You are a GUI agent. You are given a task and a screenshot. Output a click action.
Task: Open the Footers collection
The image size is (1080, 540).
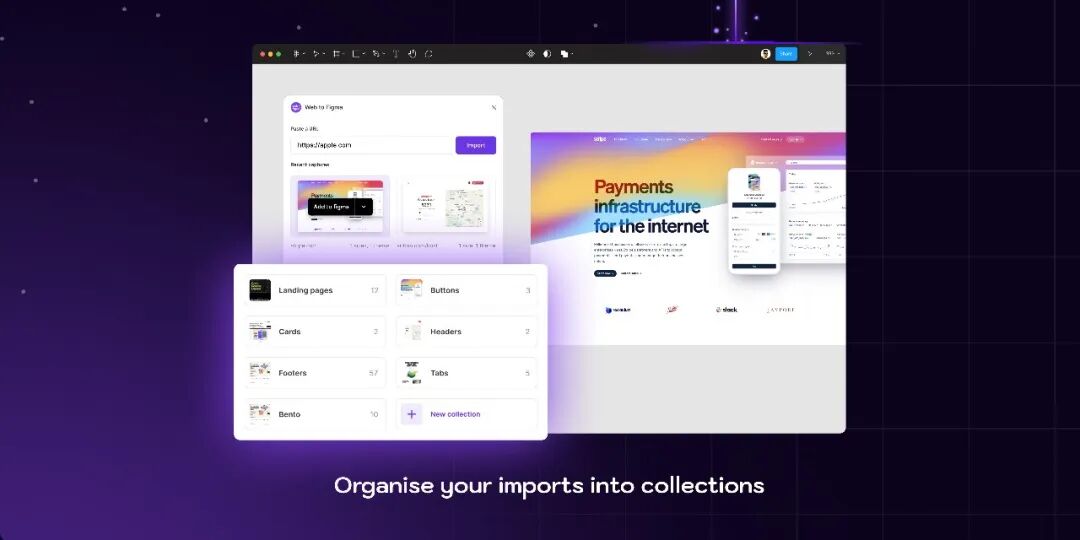click(315, 373)
